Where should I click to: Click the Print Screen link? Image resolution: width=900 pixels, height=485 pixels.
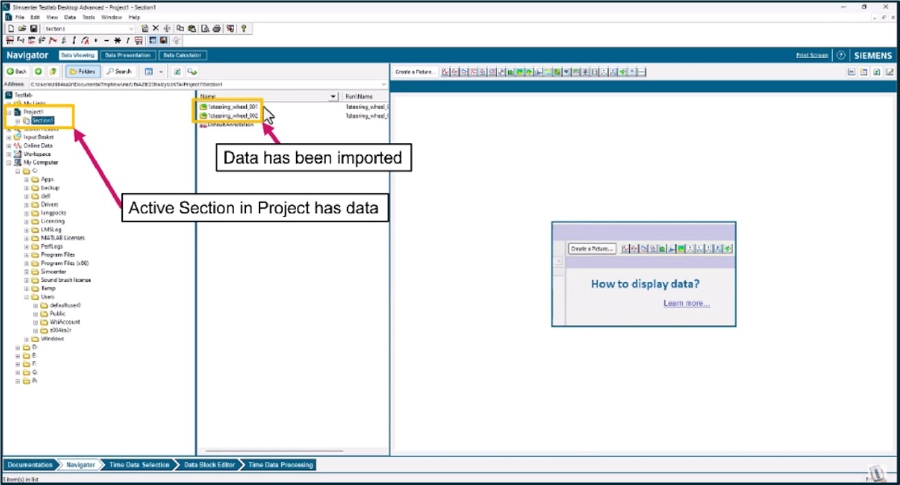(x=812, y=55)
